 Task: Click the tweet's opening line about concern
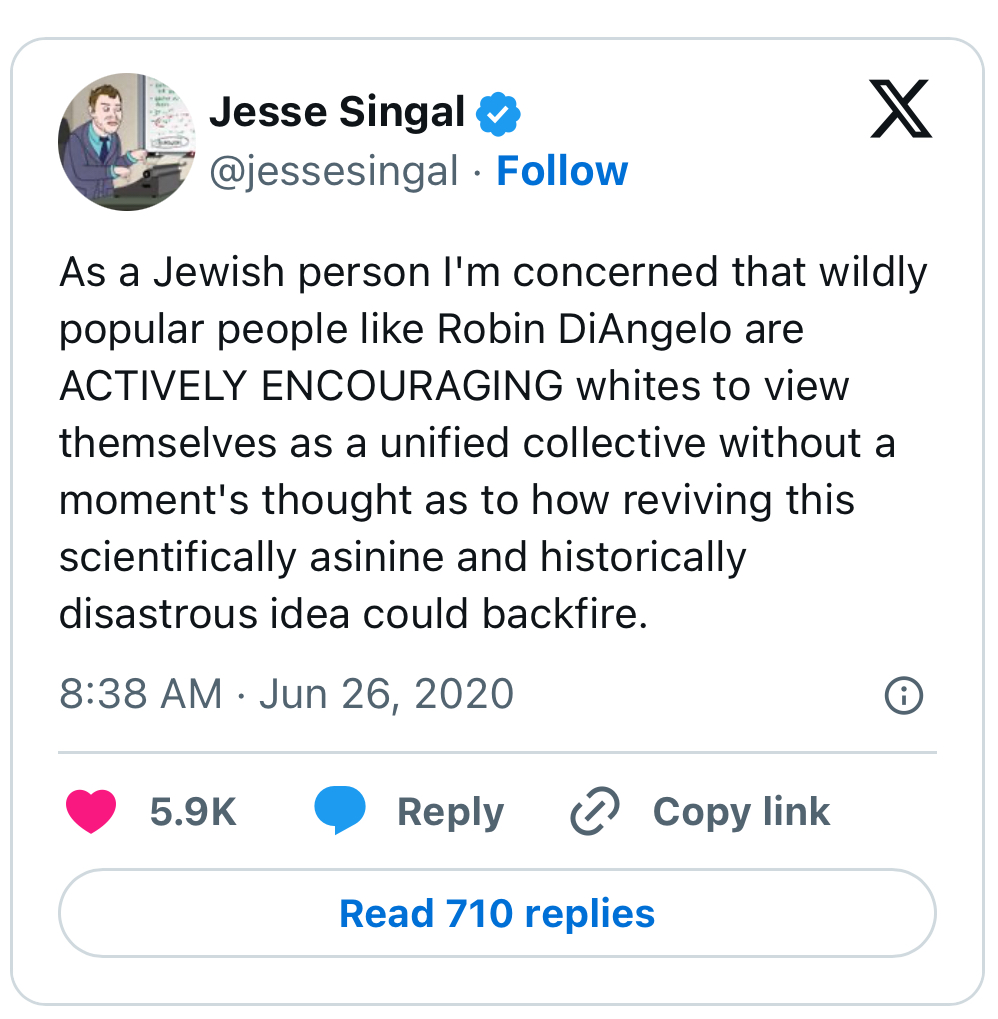pos(493,272)
